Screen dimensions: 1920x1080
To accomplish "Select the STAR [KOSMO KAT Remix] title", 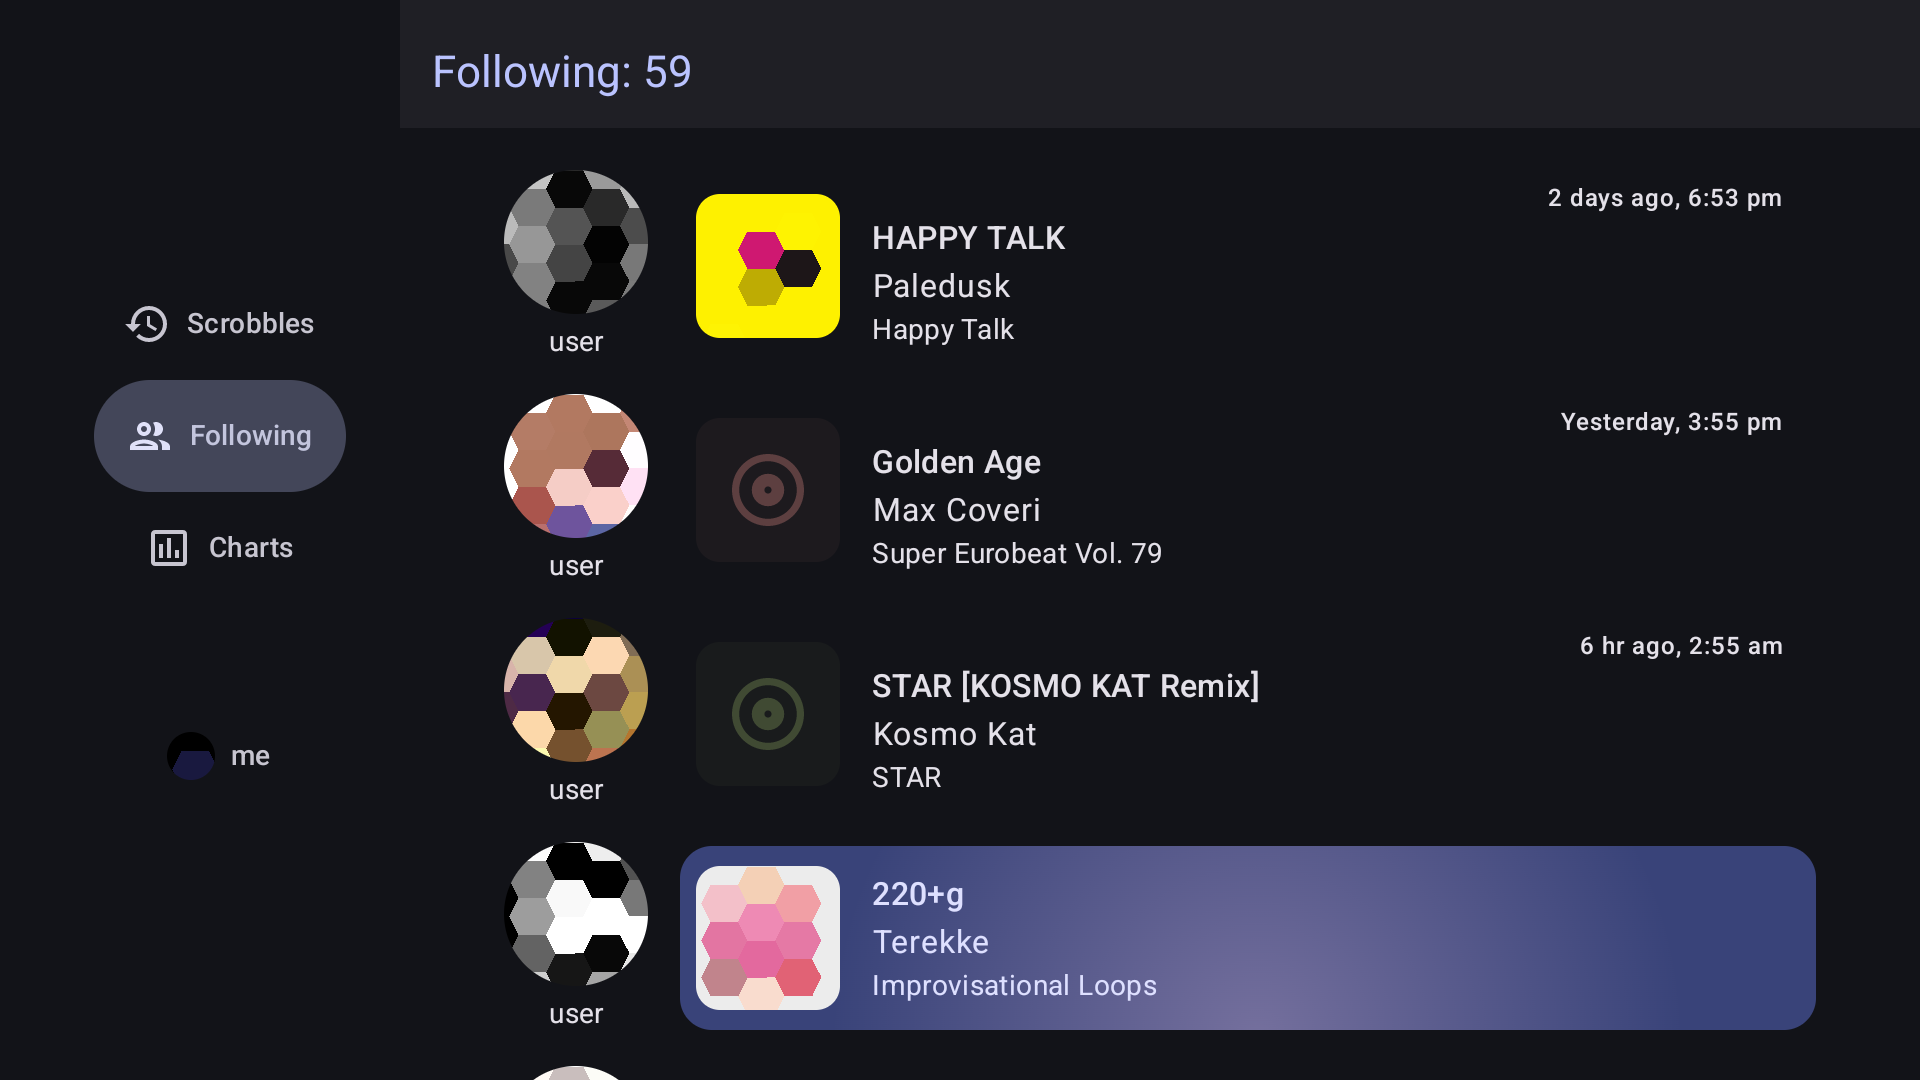I will pos(1065,686).
